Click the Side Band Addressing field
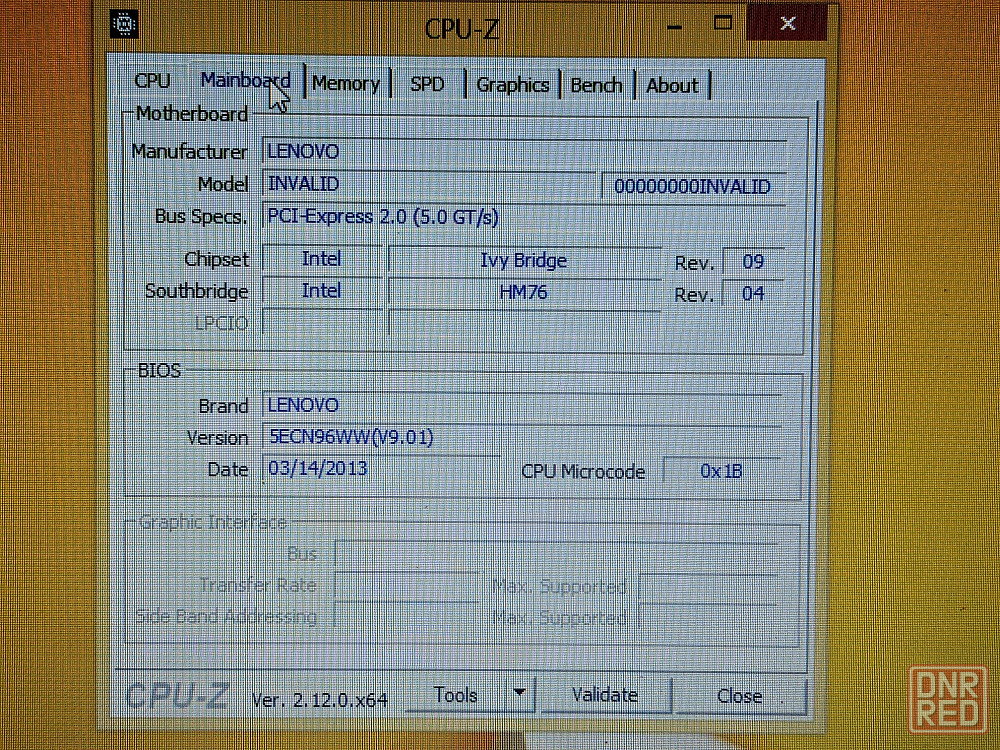Screen dimensions: 1000x750 [407, 617]
